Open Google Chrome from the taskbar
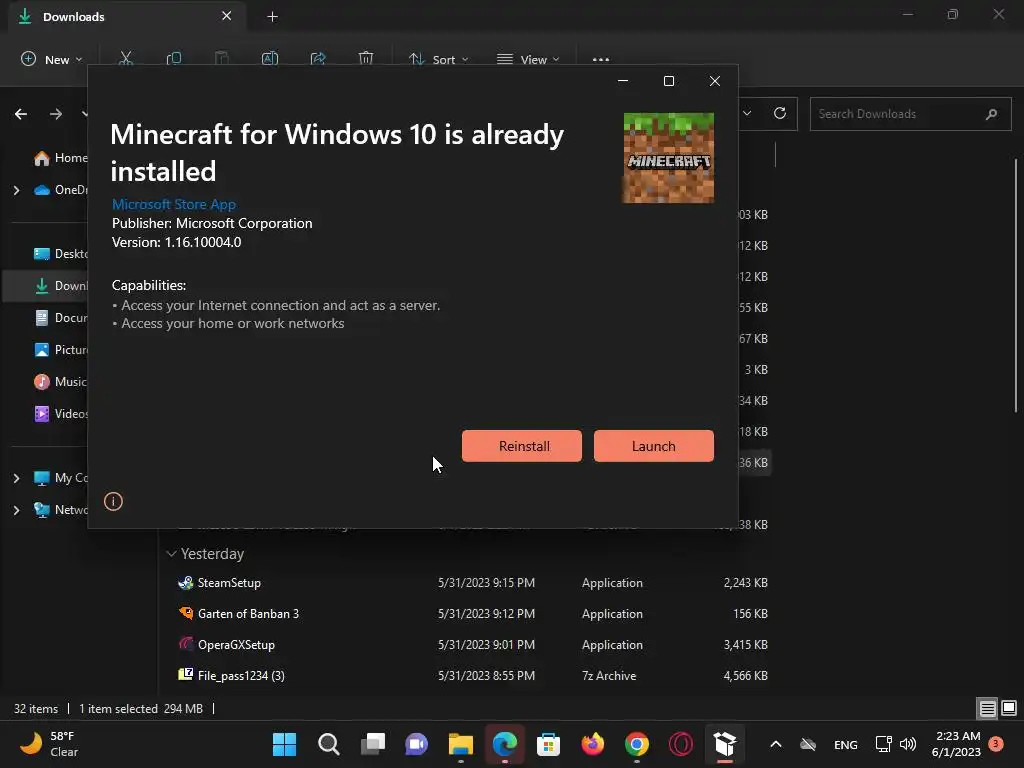Screen dimensions: 1024x768 point(637,744)
